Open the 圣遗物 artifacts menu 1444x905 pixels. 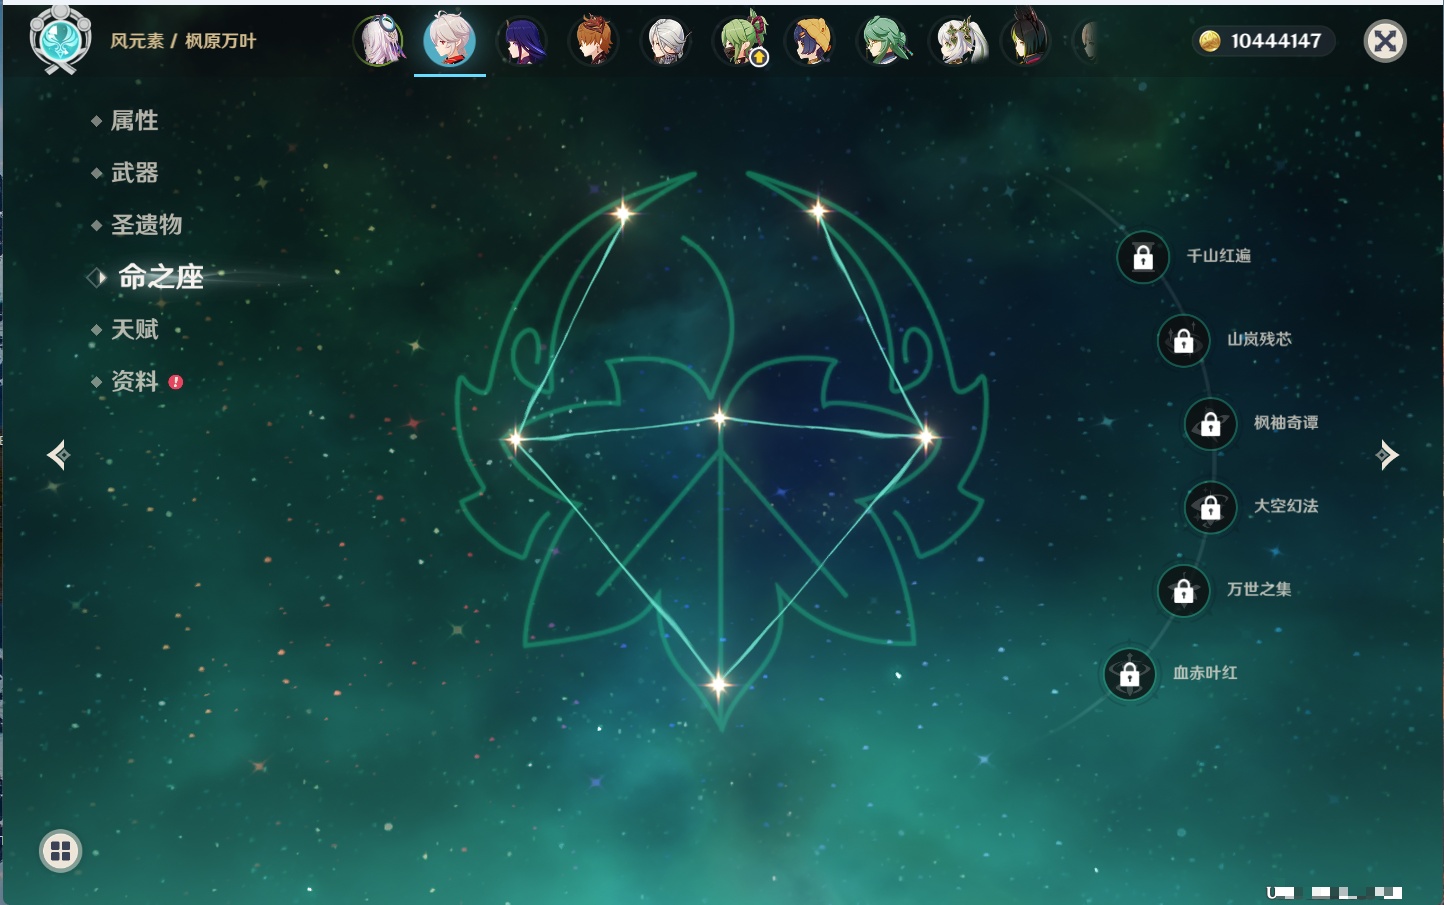point(146,225)
